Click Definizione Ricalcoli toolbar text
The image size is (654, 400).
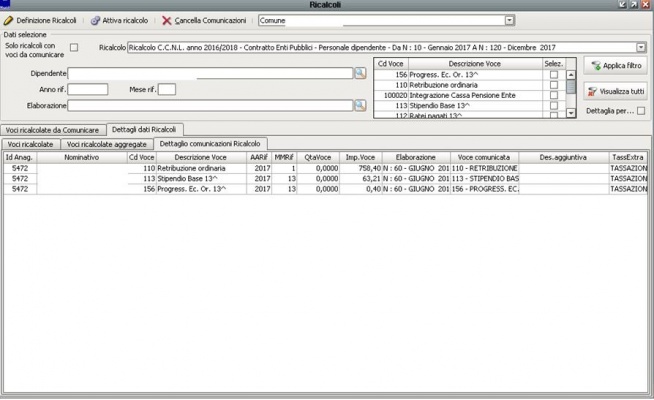point(46,20)
